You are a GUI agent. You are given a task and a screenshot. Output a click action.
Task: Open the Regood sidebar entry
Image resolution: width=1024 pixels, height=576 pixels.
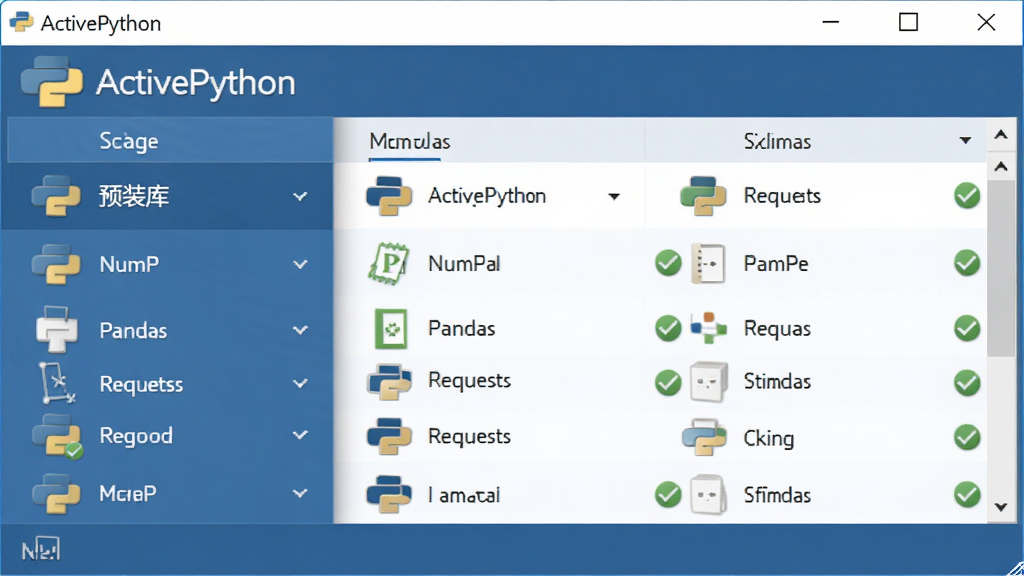coord(167,436)
